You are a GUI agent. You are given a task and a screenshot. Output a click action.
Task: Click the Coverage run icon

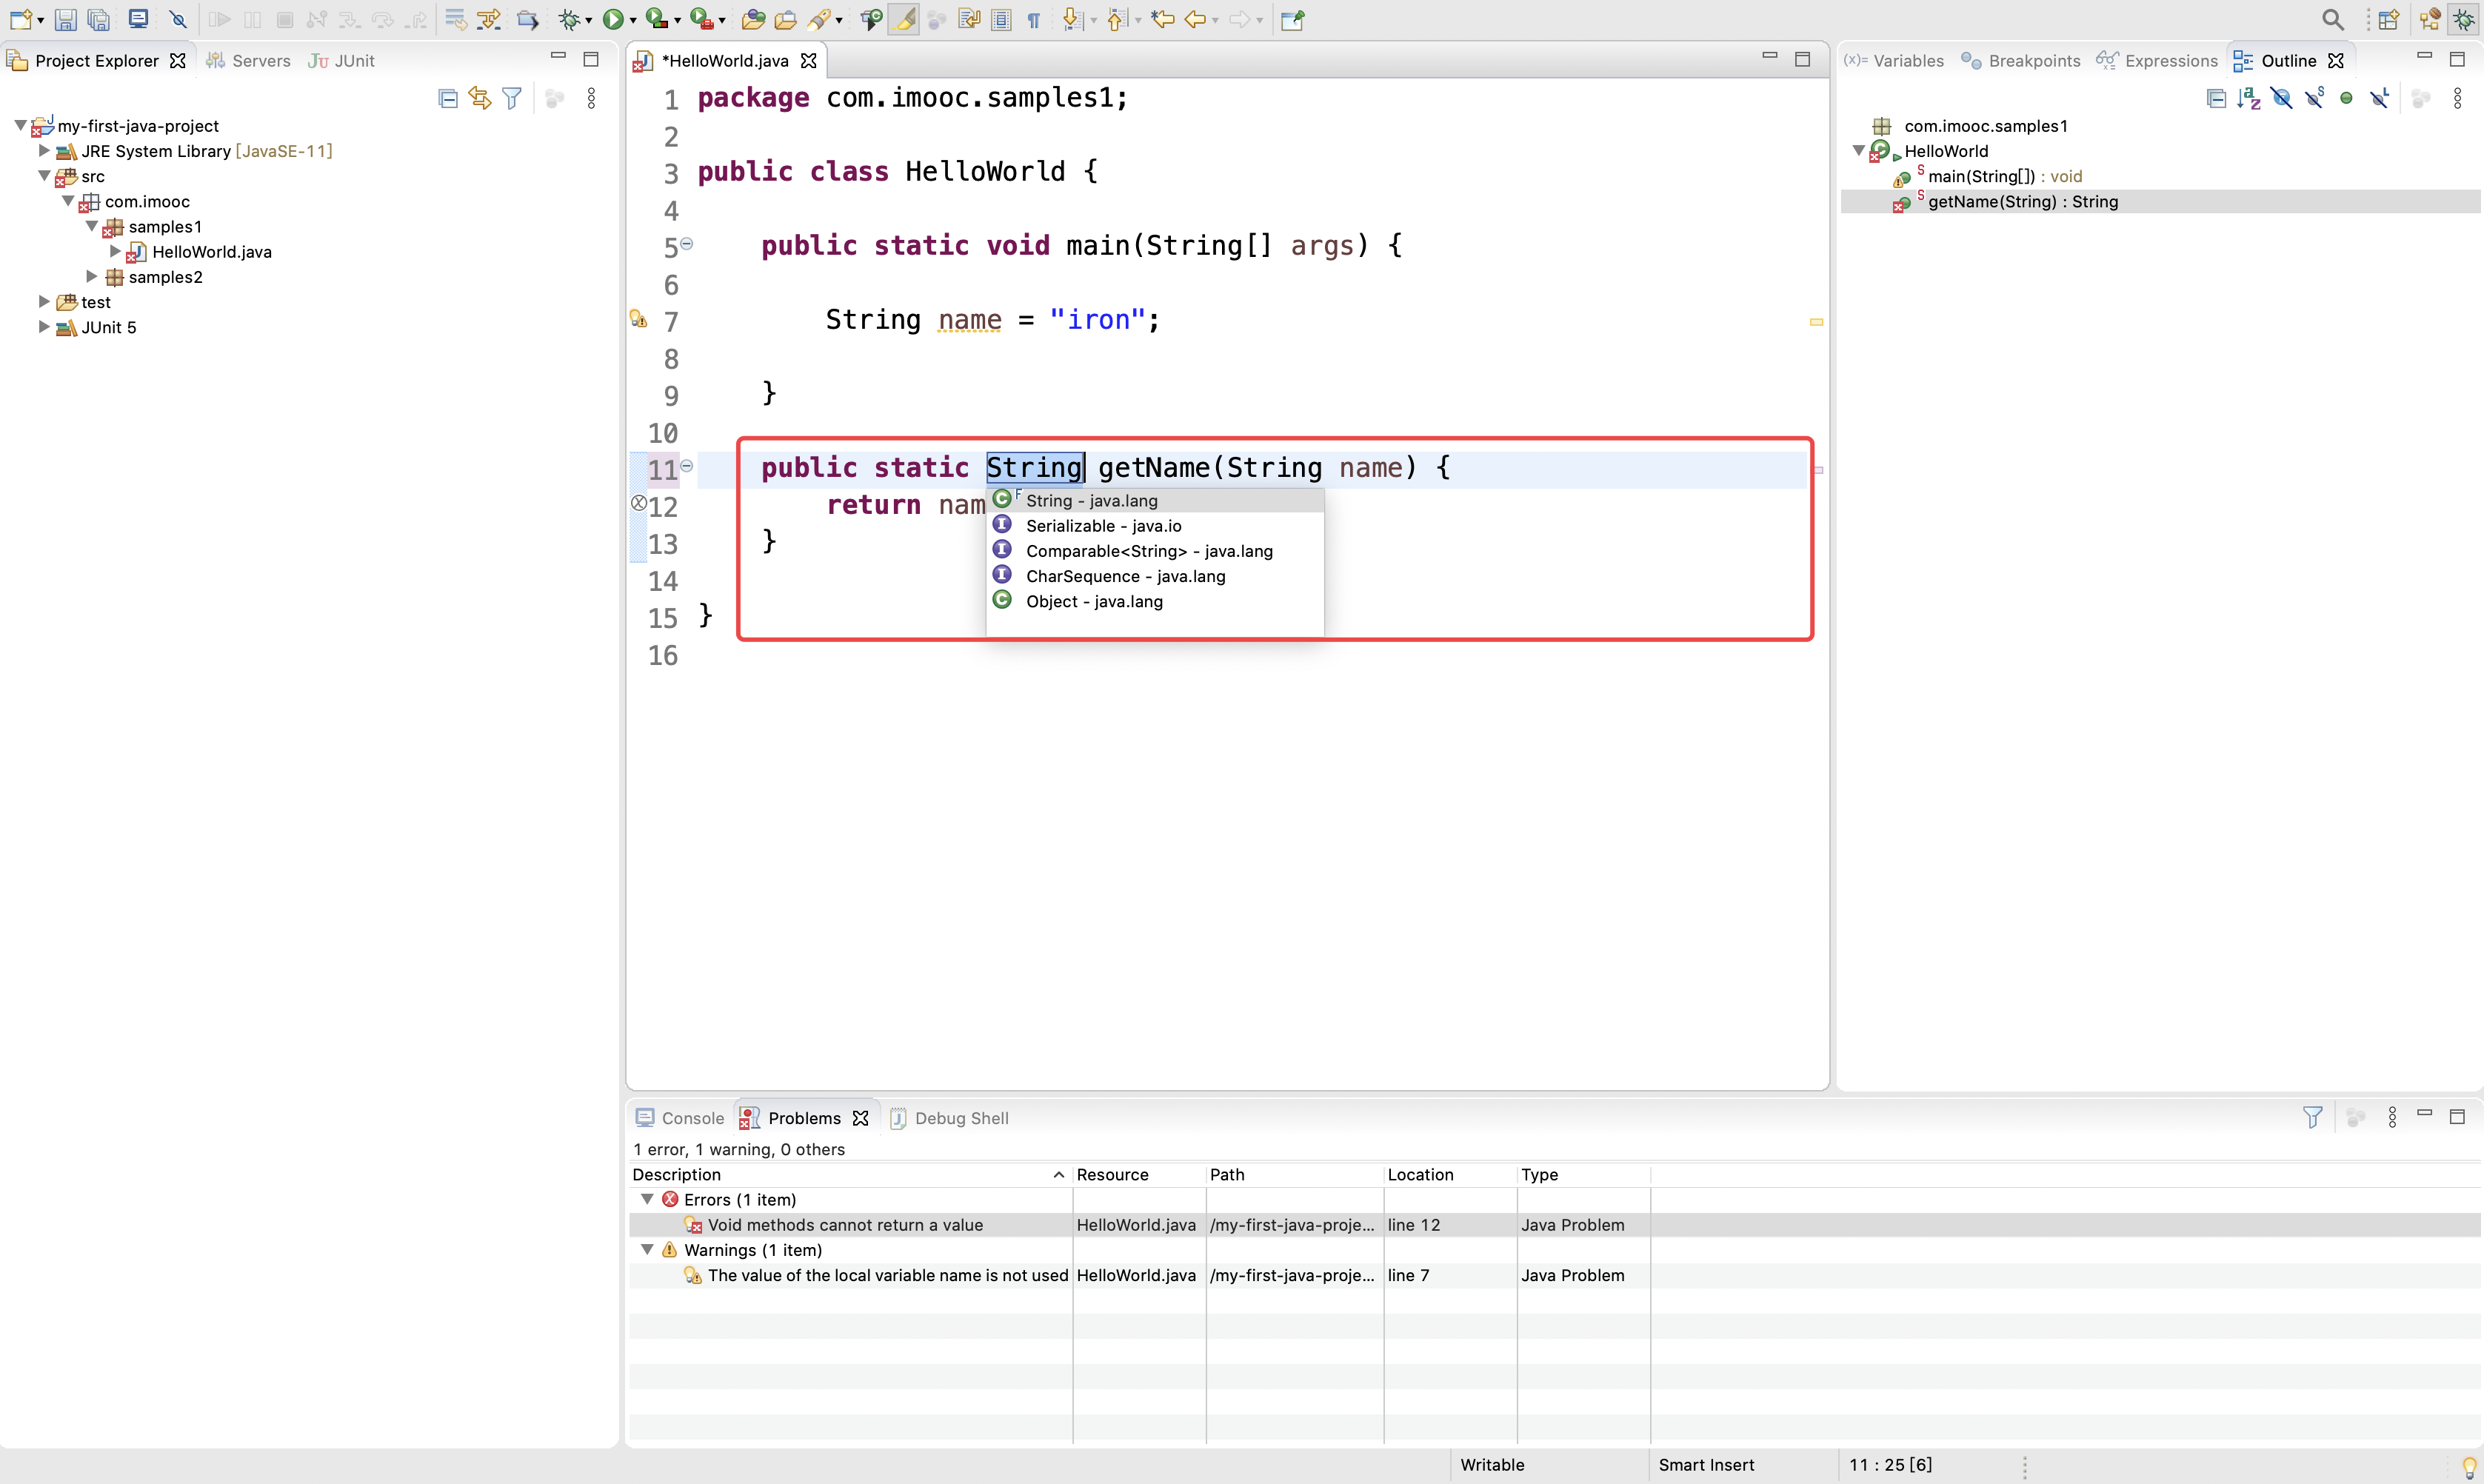[x=656, y=19]
